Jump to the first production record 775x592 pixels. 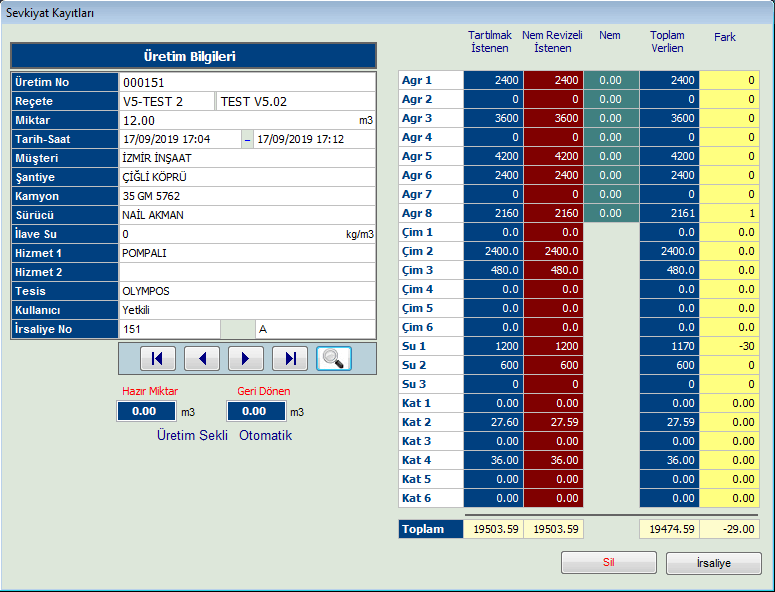159,358
